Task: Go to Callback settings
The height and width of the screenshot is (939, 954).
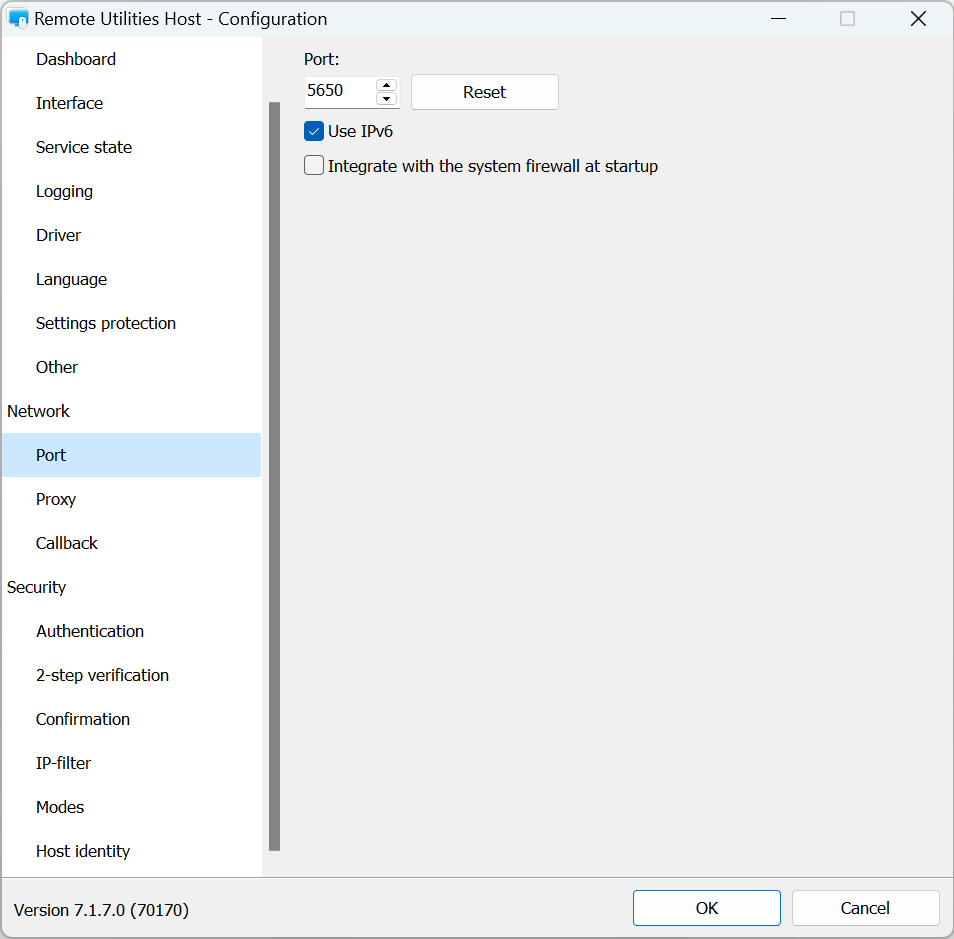Action: click(x=131, y=543)
